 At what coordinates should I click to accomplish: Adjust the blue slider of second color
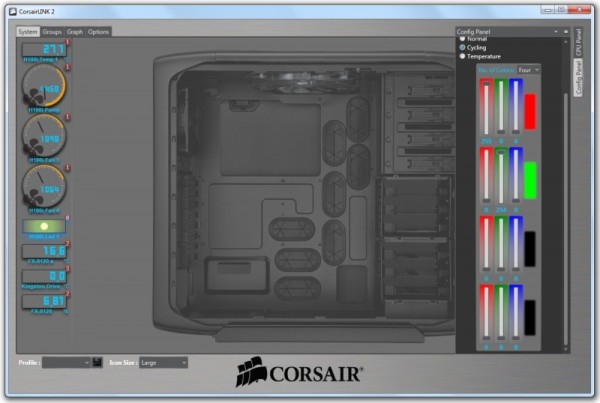click(x=515, y=177)
